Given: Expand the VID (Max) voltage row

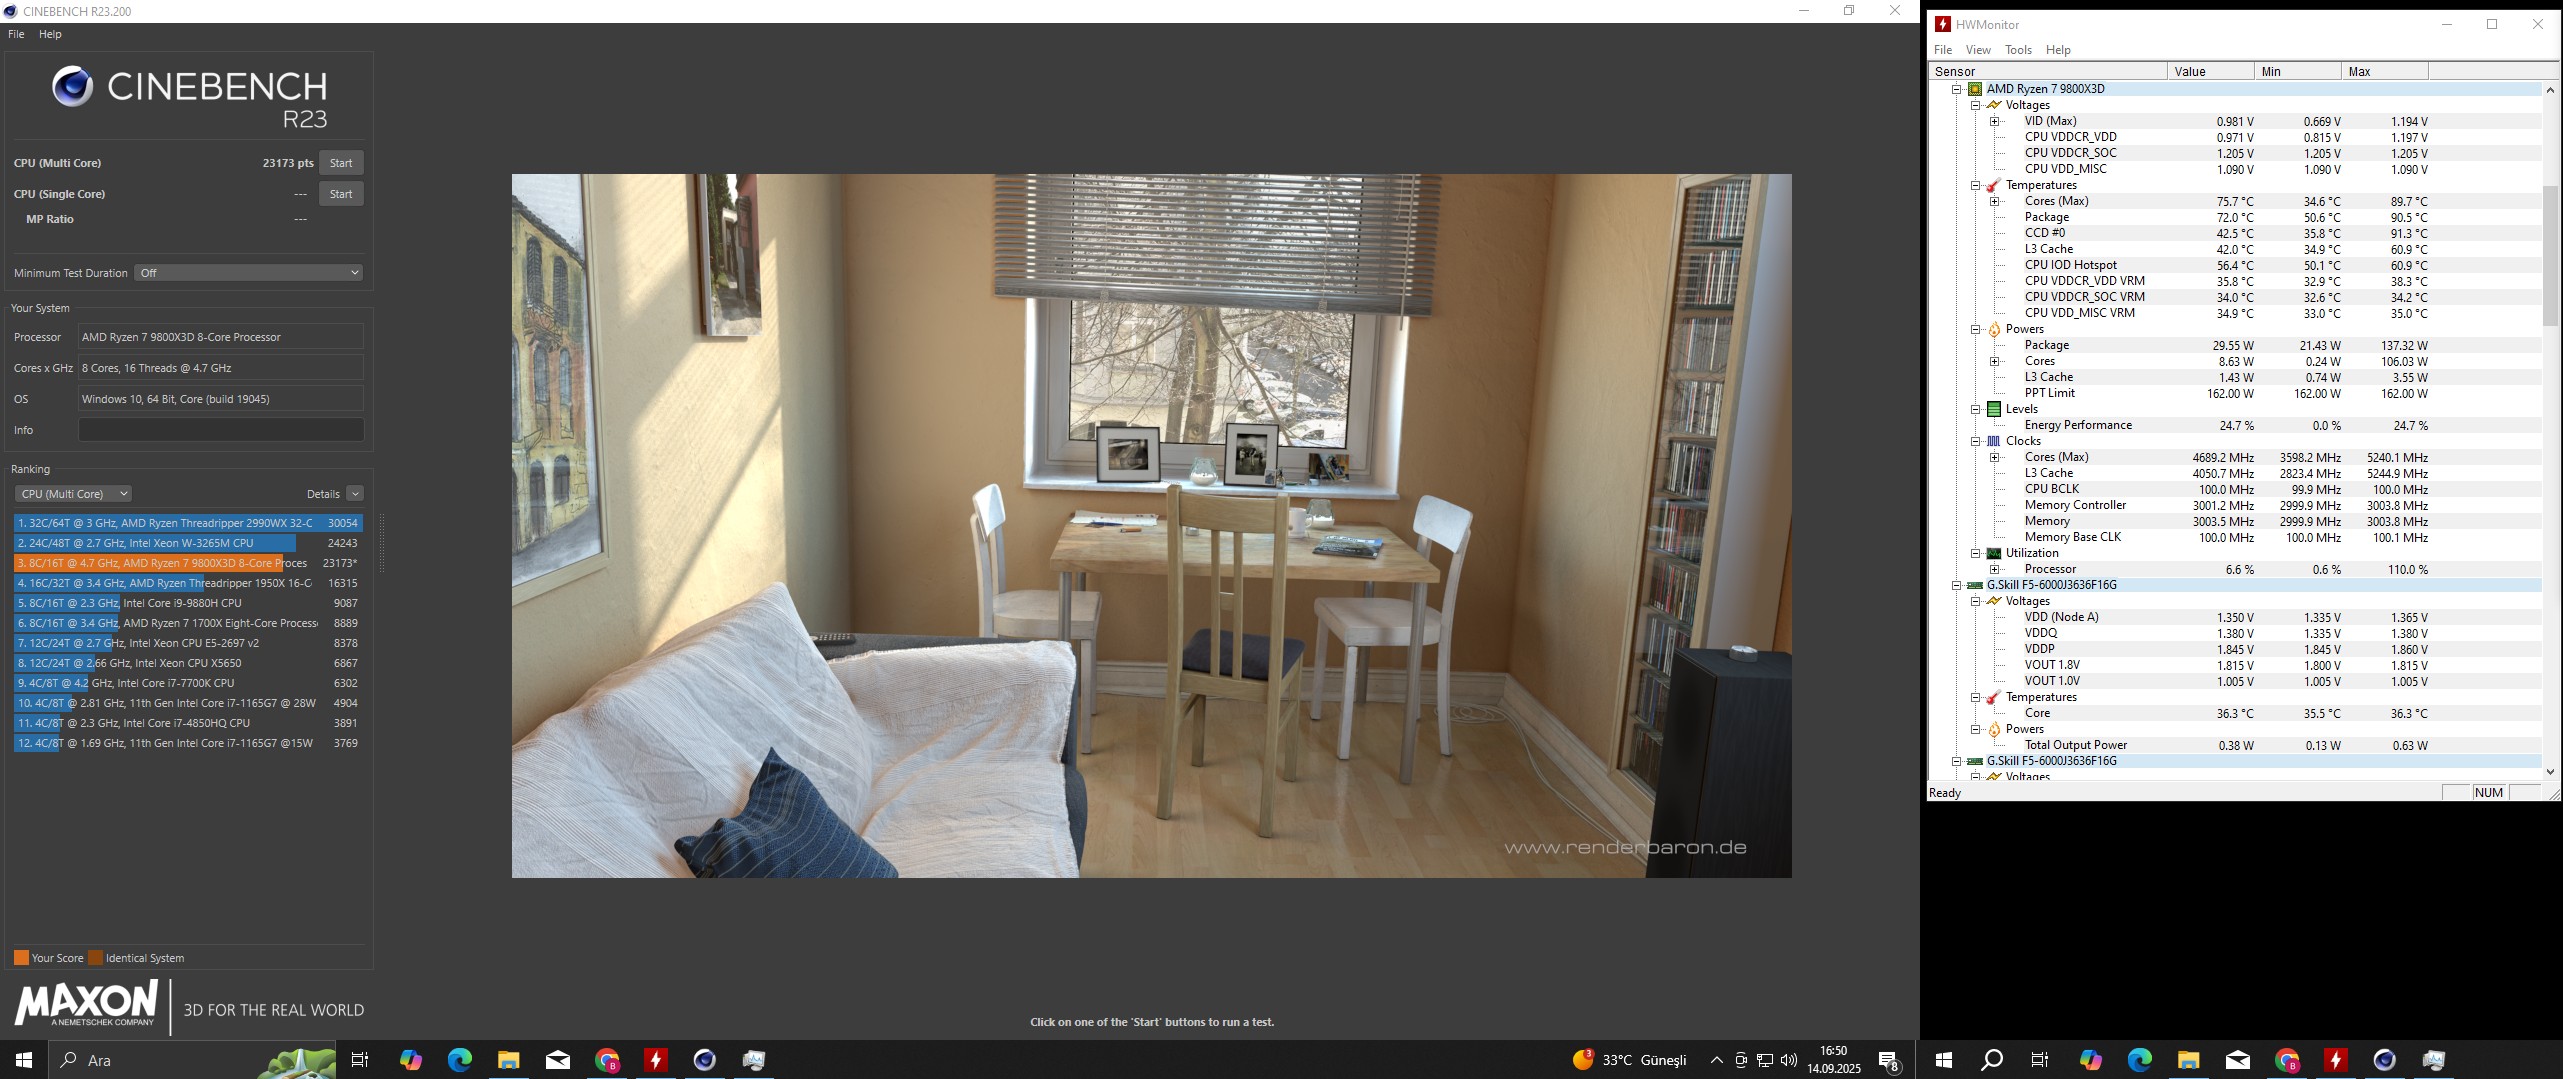Looking at the screenshot, I should (1994, 121).
